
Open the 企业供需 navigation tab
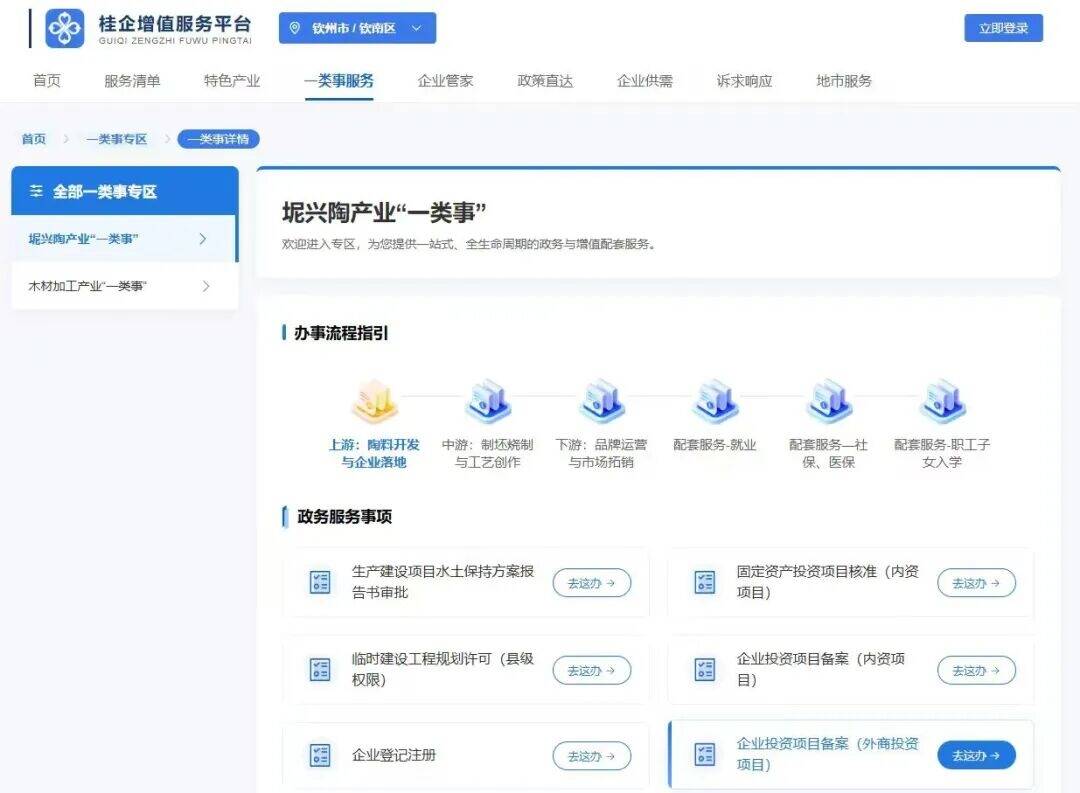tap(645, 81)
